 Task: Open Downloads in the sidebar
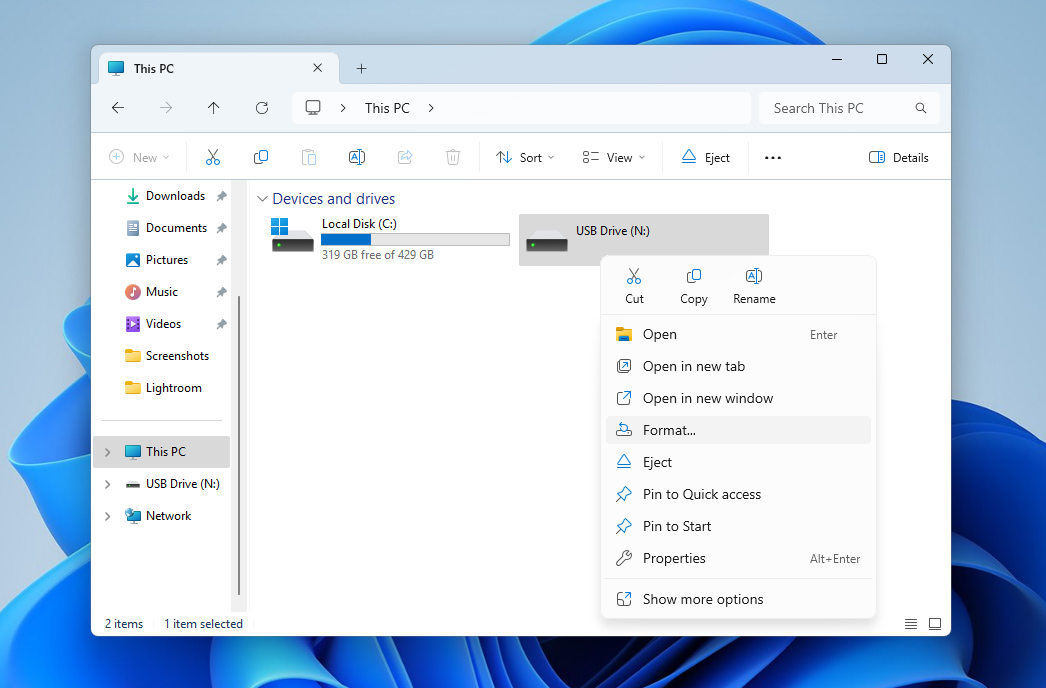175,196
